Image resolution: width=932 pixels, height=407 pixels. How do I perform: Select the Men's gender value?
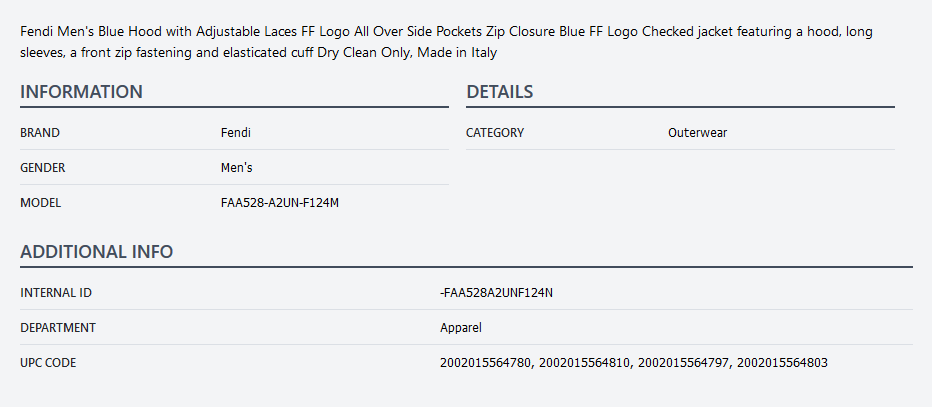click(x=237, y=168)
